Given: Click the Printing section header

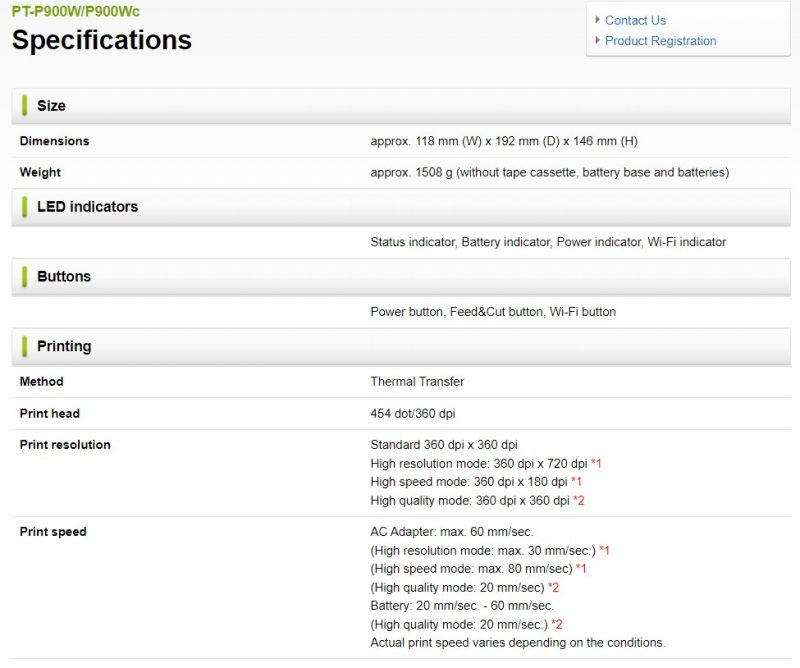Looking at the screenshot, I should pyautogui.click(x=401, y=347).
